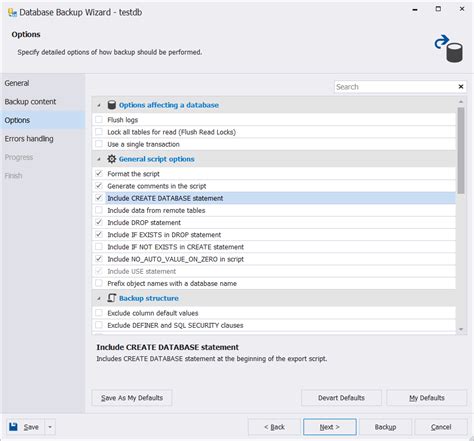Click the scroll up arrow in options list

click(461, 101)
